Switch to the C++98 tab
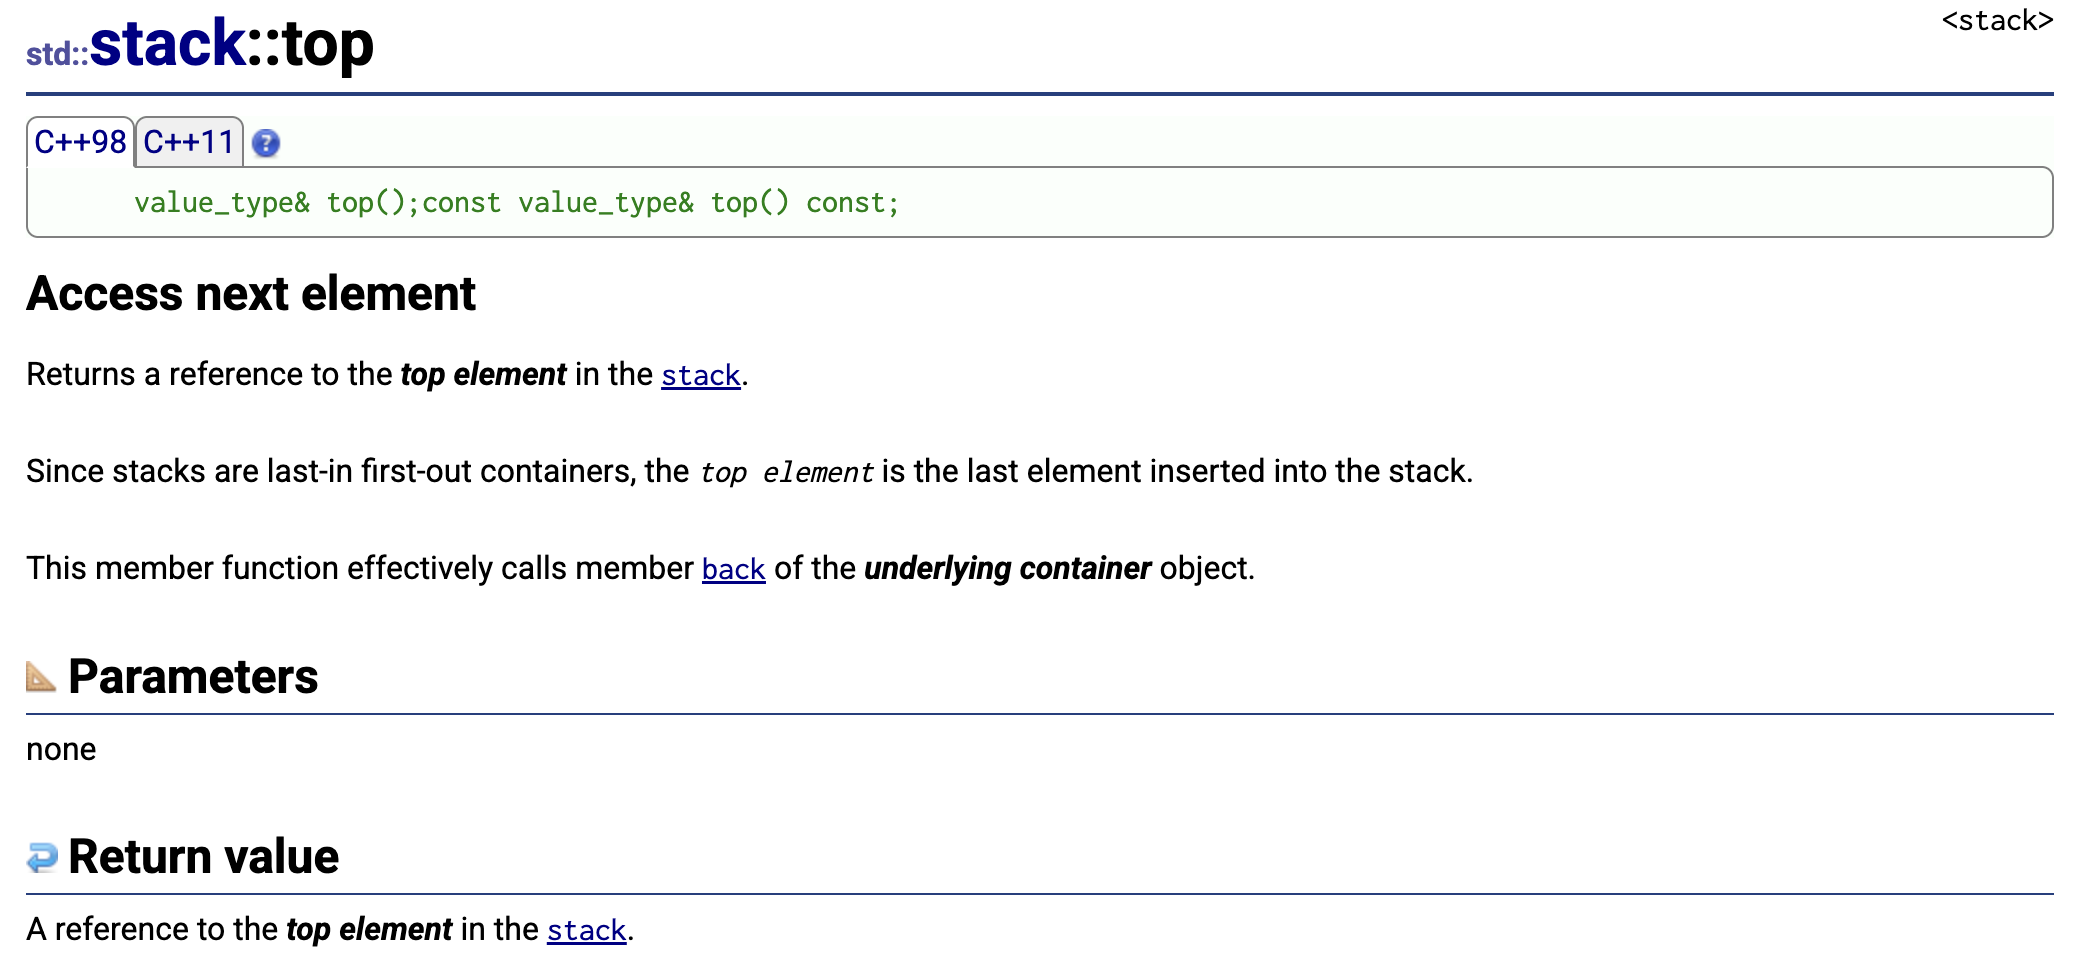 (x=80, y=142)
